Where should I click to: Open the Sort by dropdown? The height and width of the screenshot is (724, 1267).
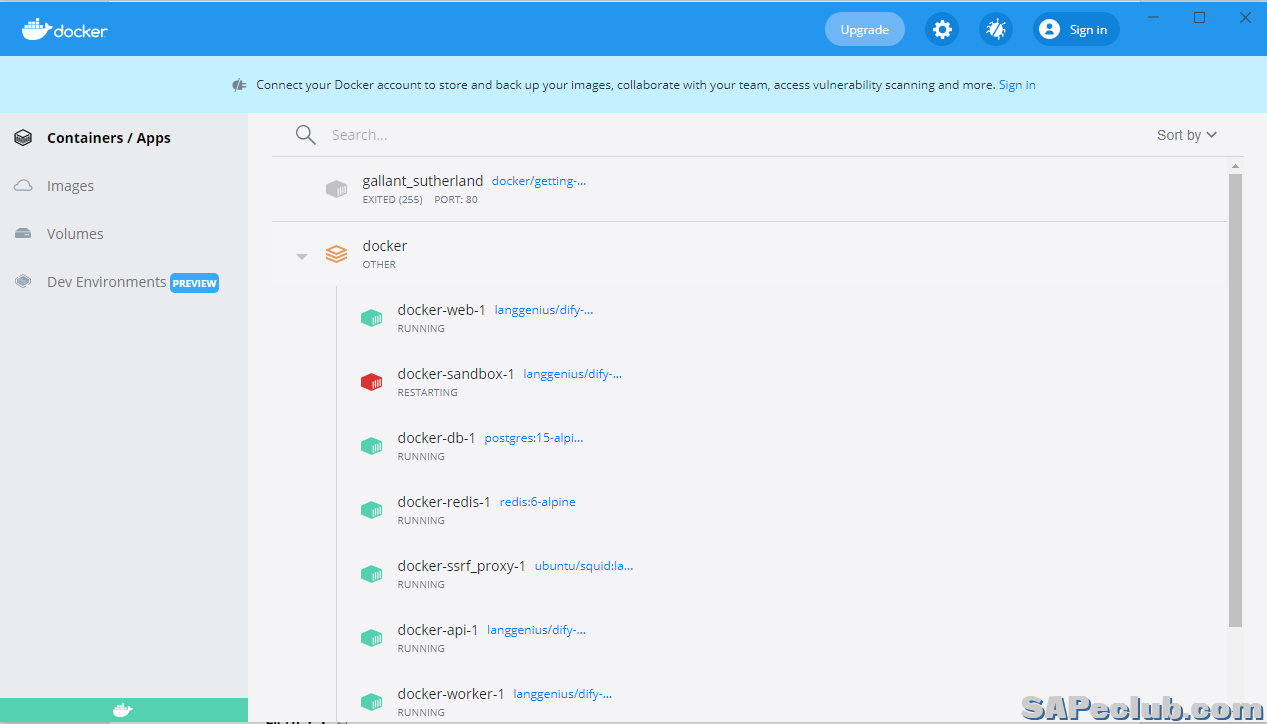tap(1186, 135)
